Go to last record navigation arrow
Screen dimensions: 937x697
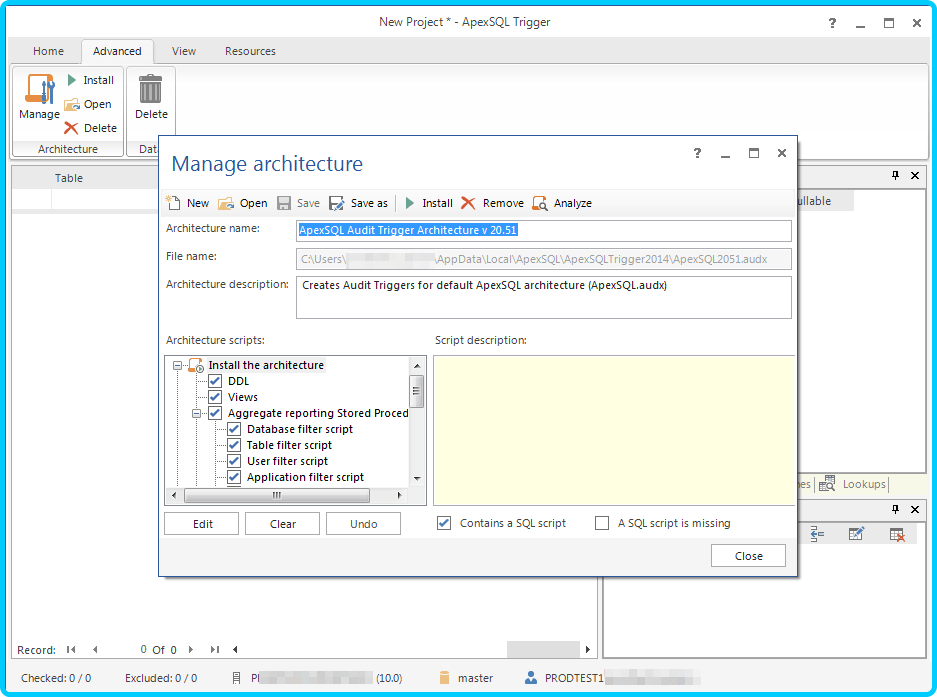coord(215,649)
